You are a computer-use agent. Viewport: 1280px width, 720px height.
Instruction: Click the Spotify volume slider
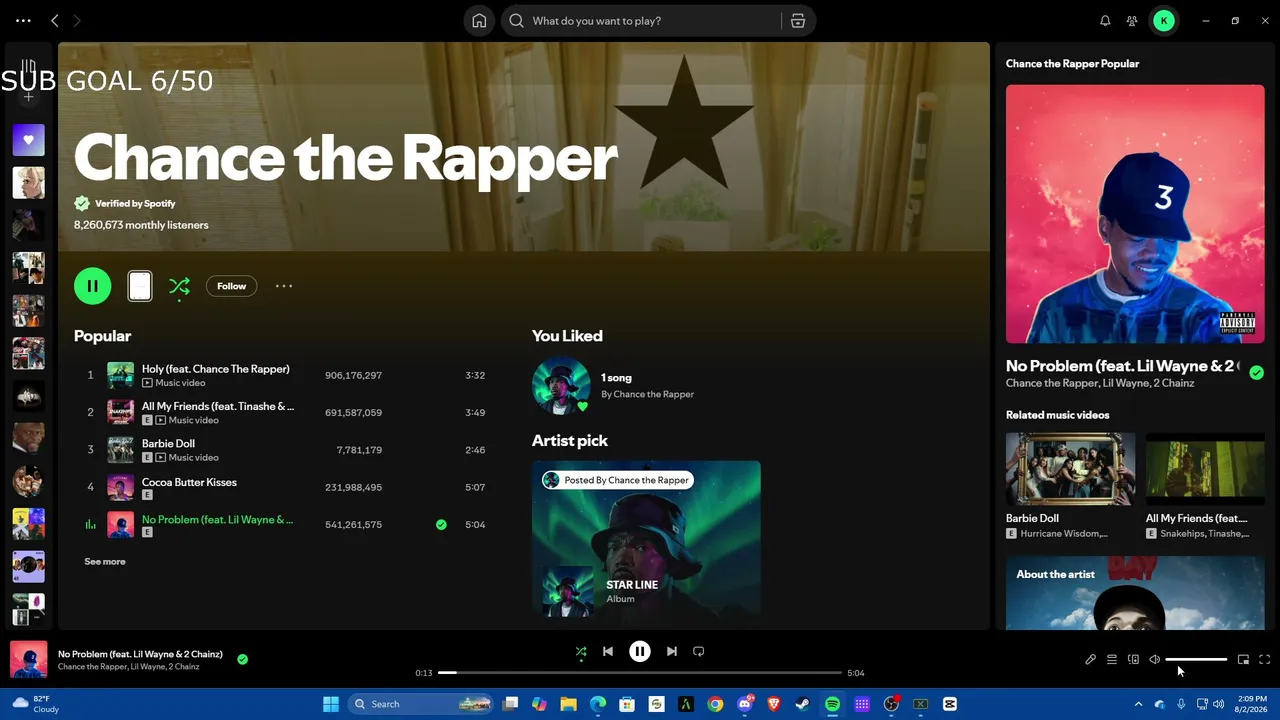pyautogui.click(x=1196, y=659)
